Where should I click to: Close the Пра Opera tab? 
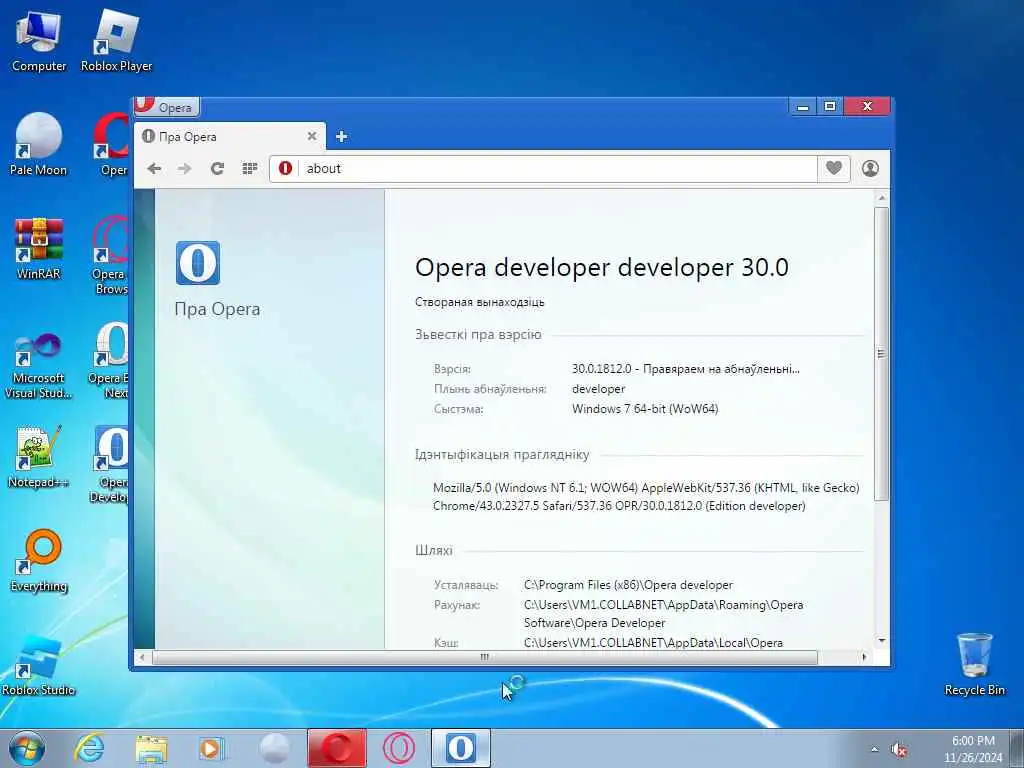click(x=312, y=136)
